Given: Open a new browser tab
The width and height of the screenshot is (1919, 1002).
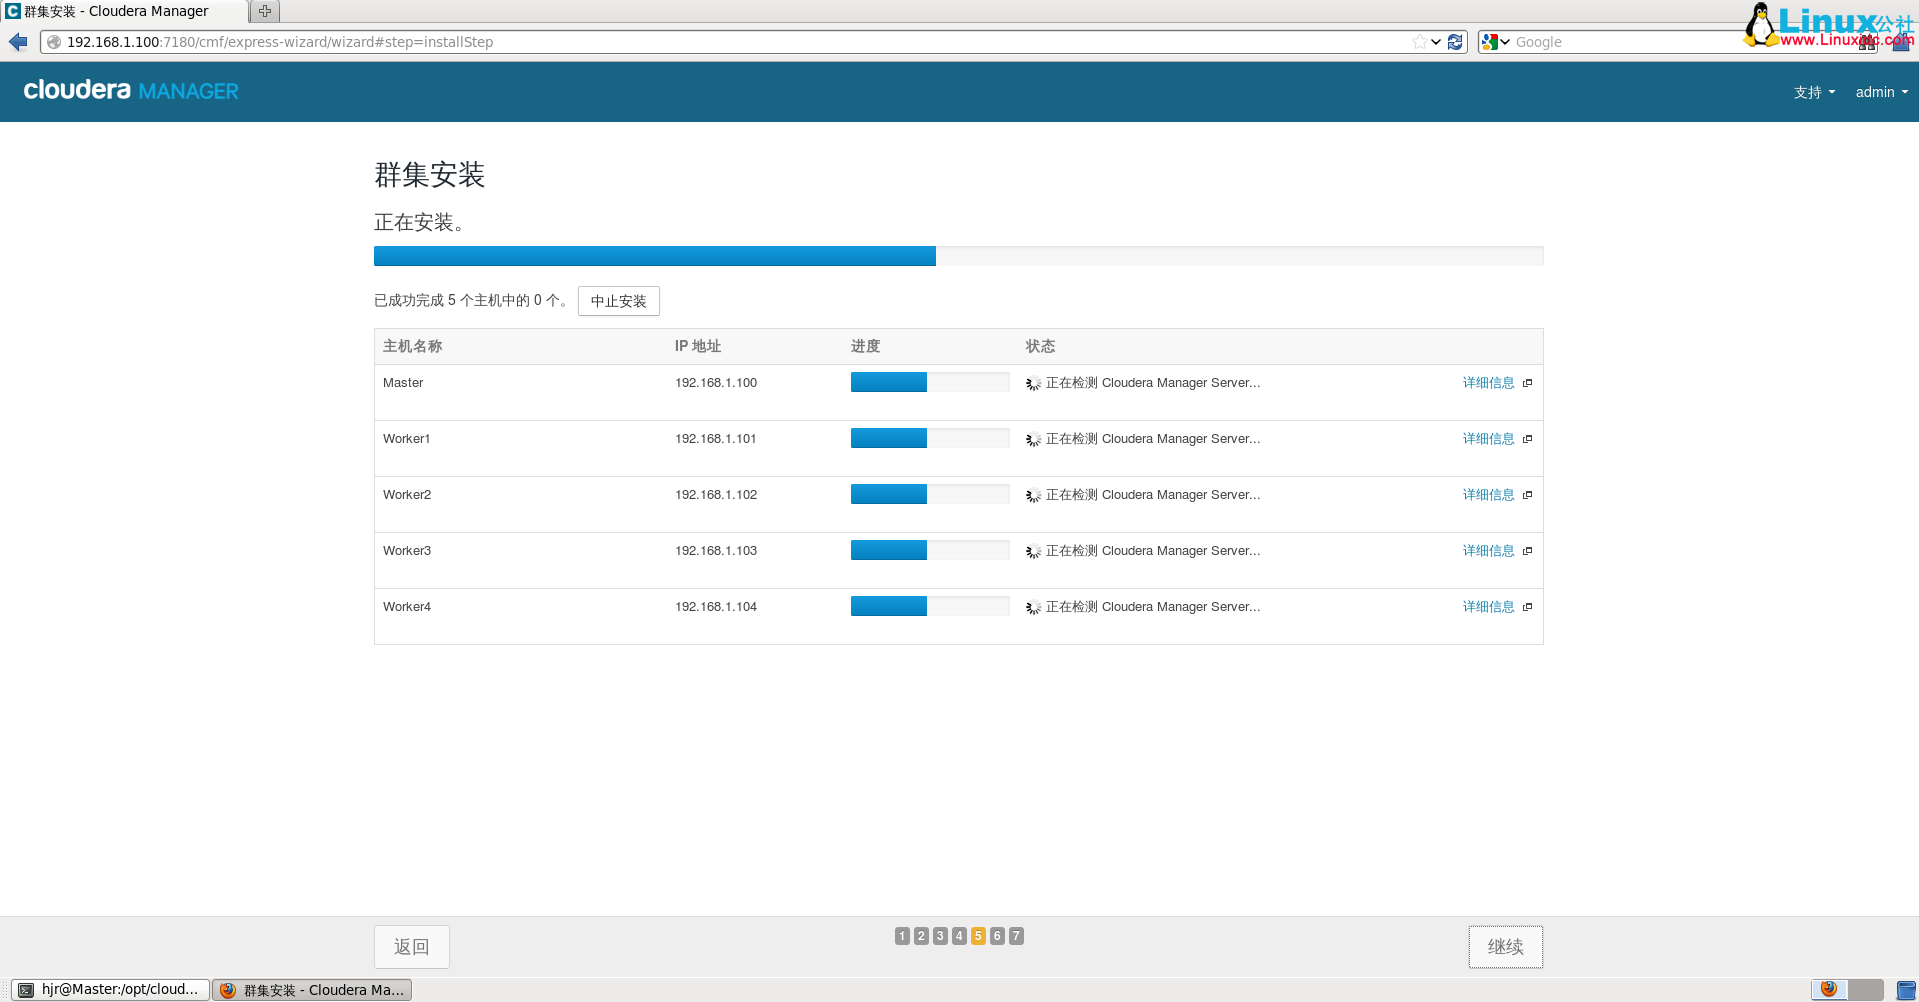Looking at the screenshot, I should pyautogui.click(x=263, y=11).
